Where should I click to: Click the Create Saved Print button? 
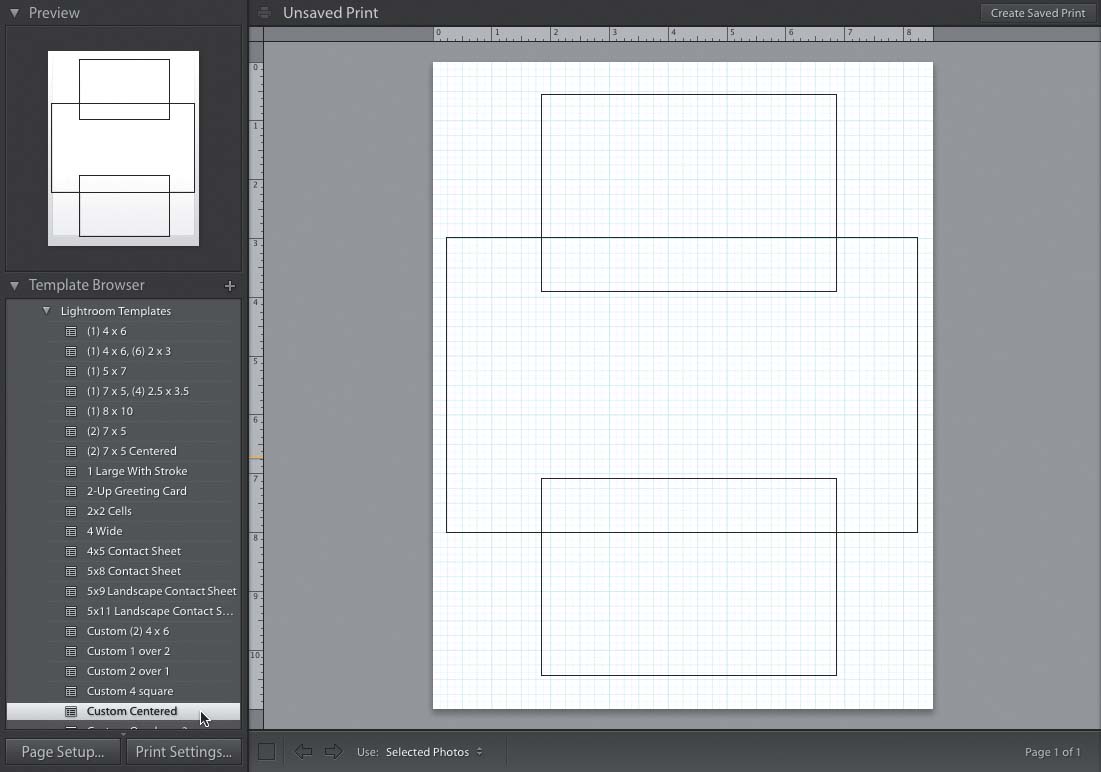tap(1037, 13)
